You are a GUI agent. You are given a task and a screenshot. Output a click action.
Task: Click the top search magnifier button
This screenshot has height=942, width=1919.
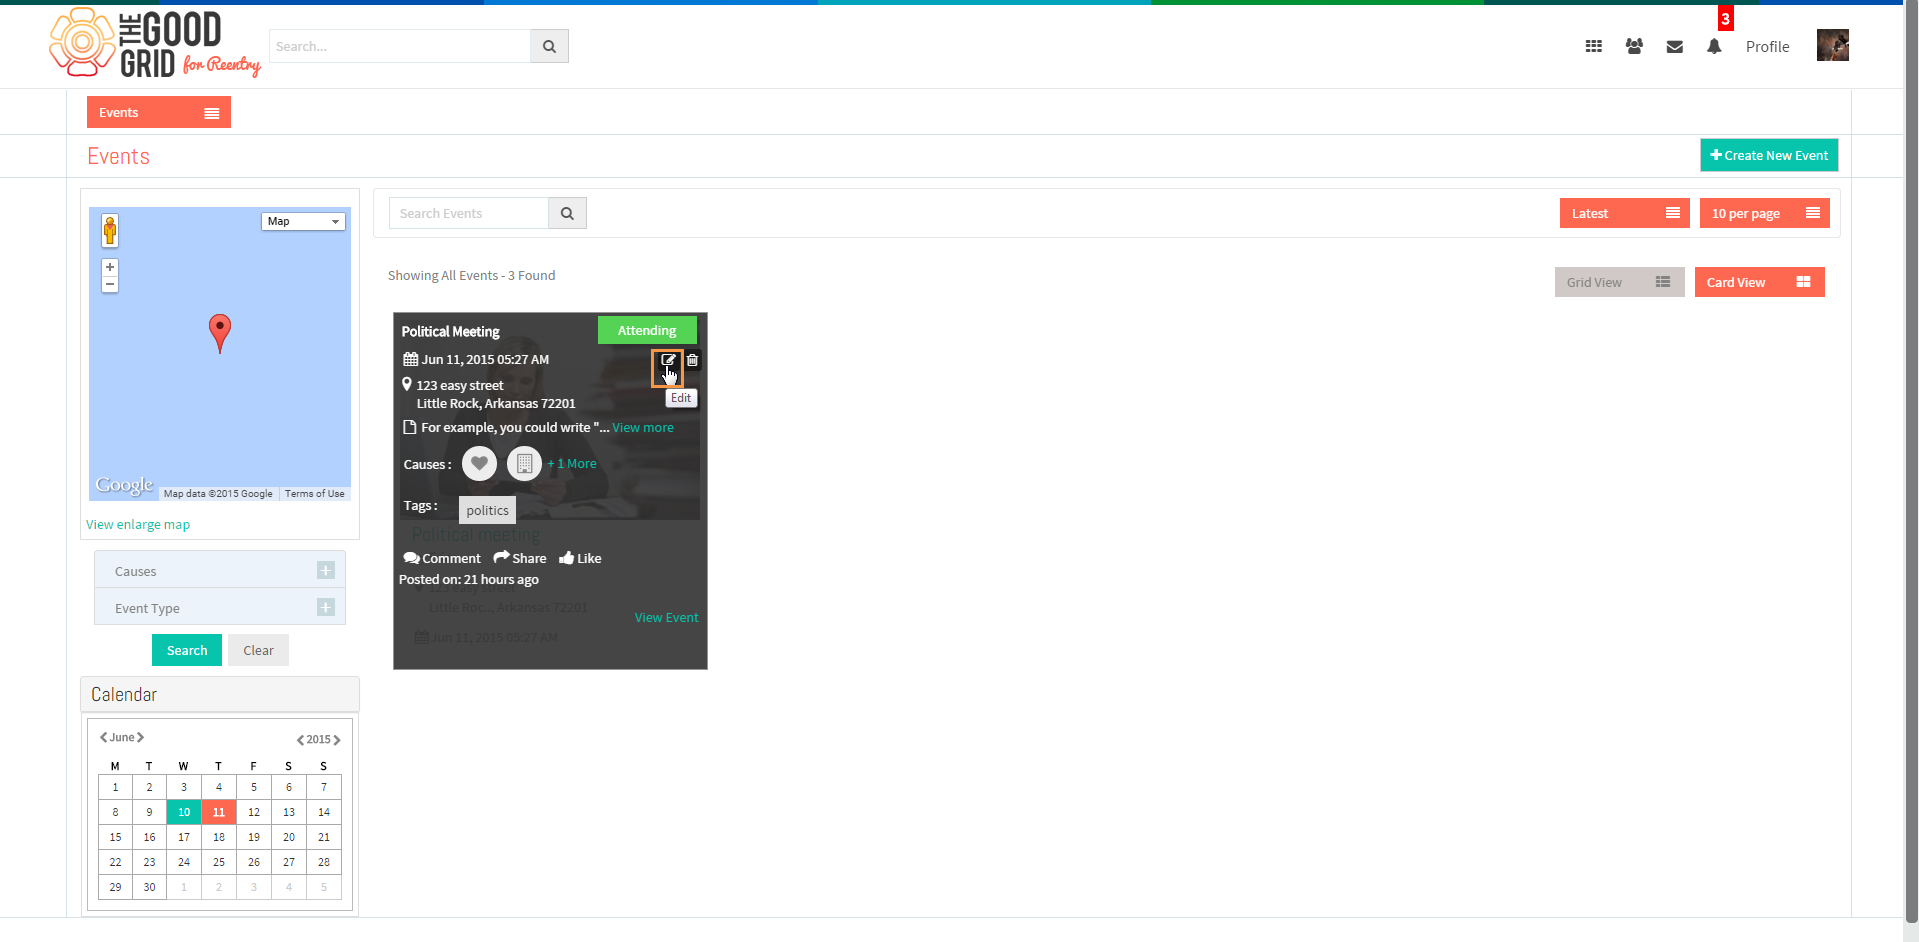549,46
